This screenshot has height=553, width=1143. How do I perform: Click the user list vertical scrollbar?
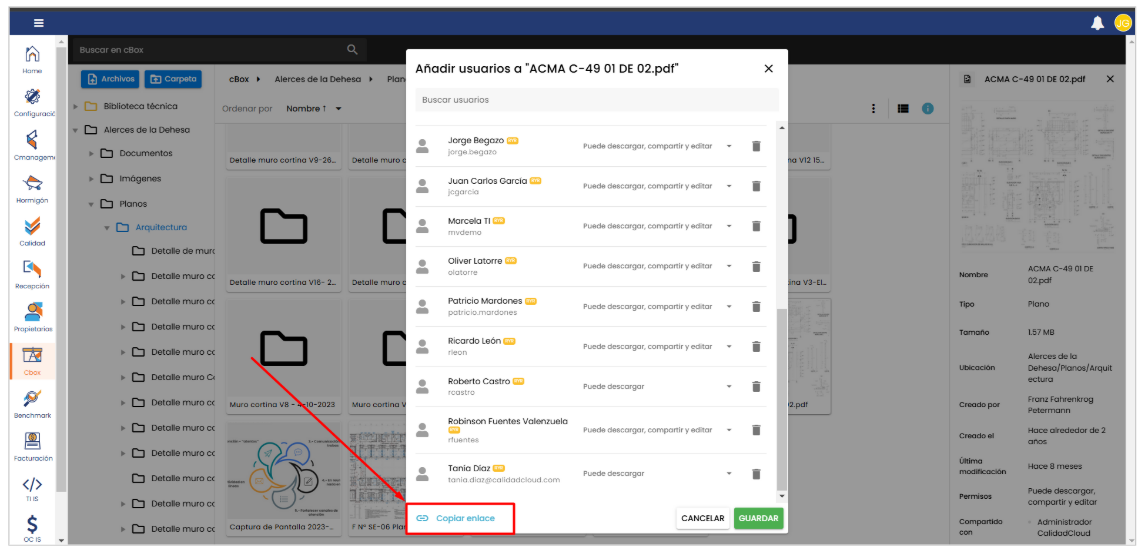pyautogui.click(x=781, y=400)
